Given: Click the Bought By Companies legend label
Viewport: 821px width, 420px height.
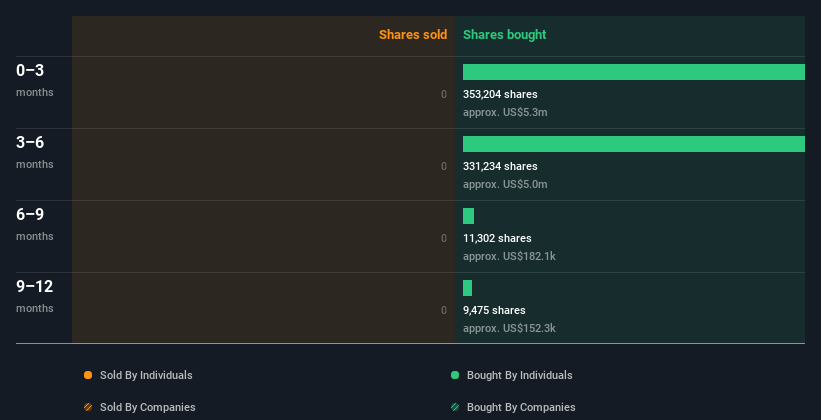Looking at the screenshot, I should click(521, 407).
